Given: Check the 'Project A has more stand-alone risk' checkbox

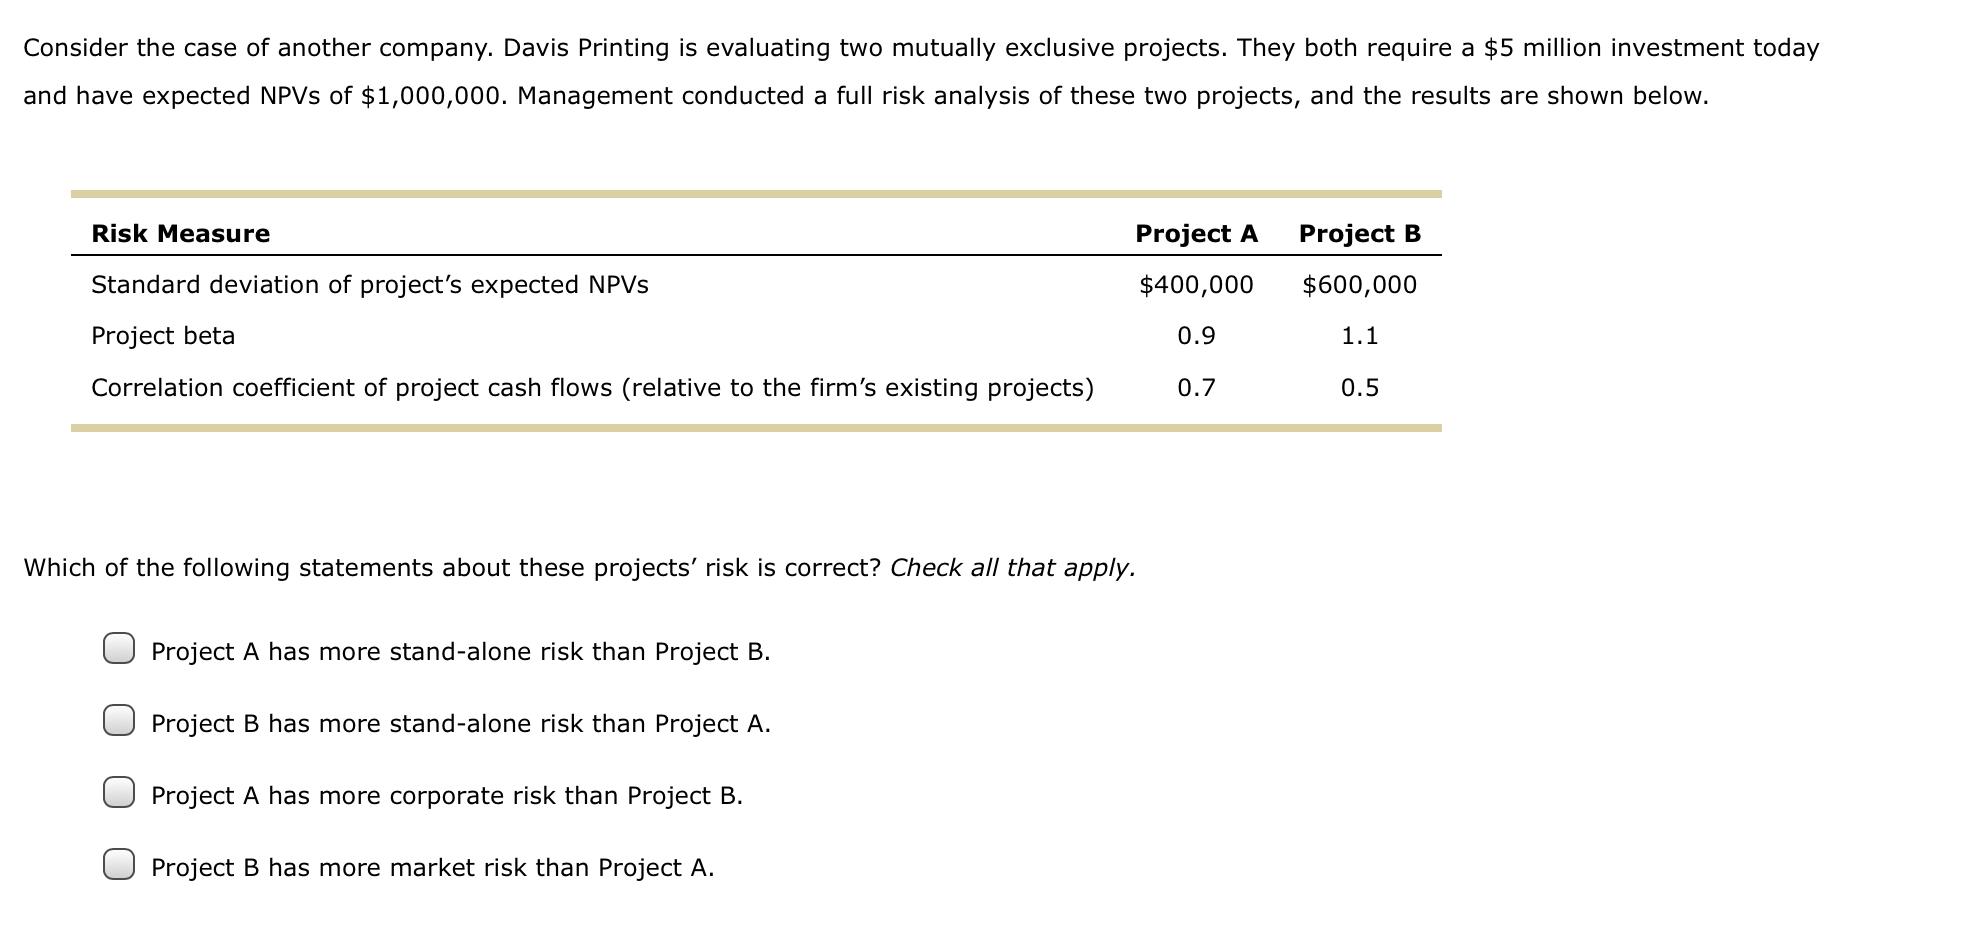Looking at the screenshot, I should tap(120, 650).
